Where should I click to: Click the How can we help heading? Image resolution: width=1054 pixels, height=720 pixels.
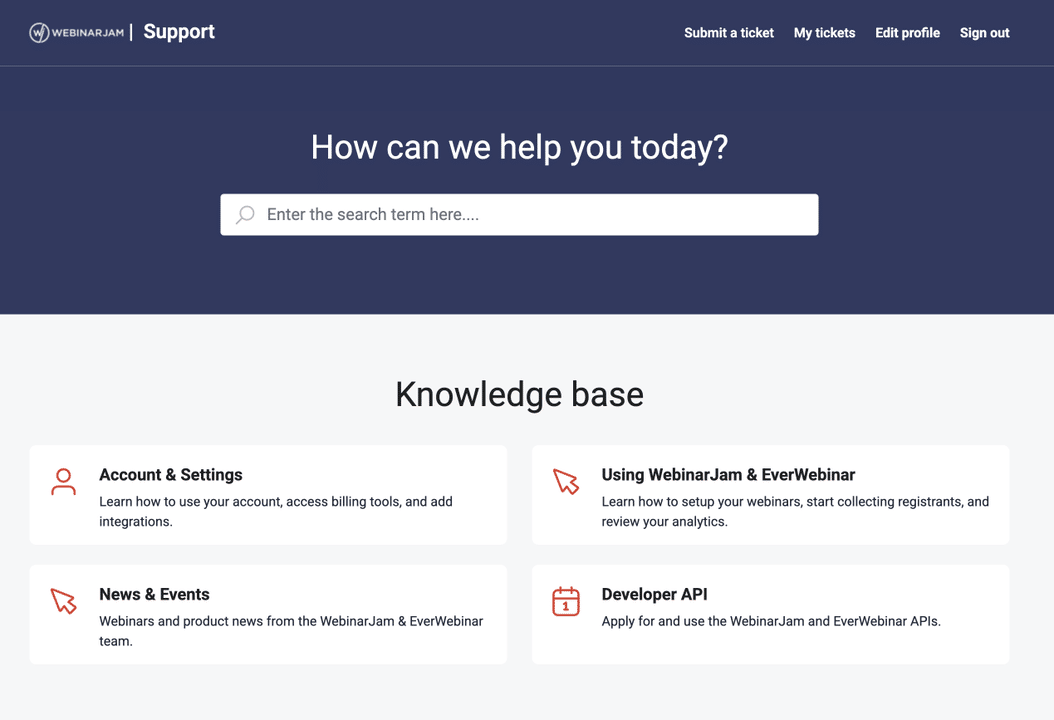tap(519, 146)
